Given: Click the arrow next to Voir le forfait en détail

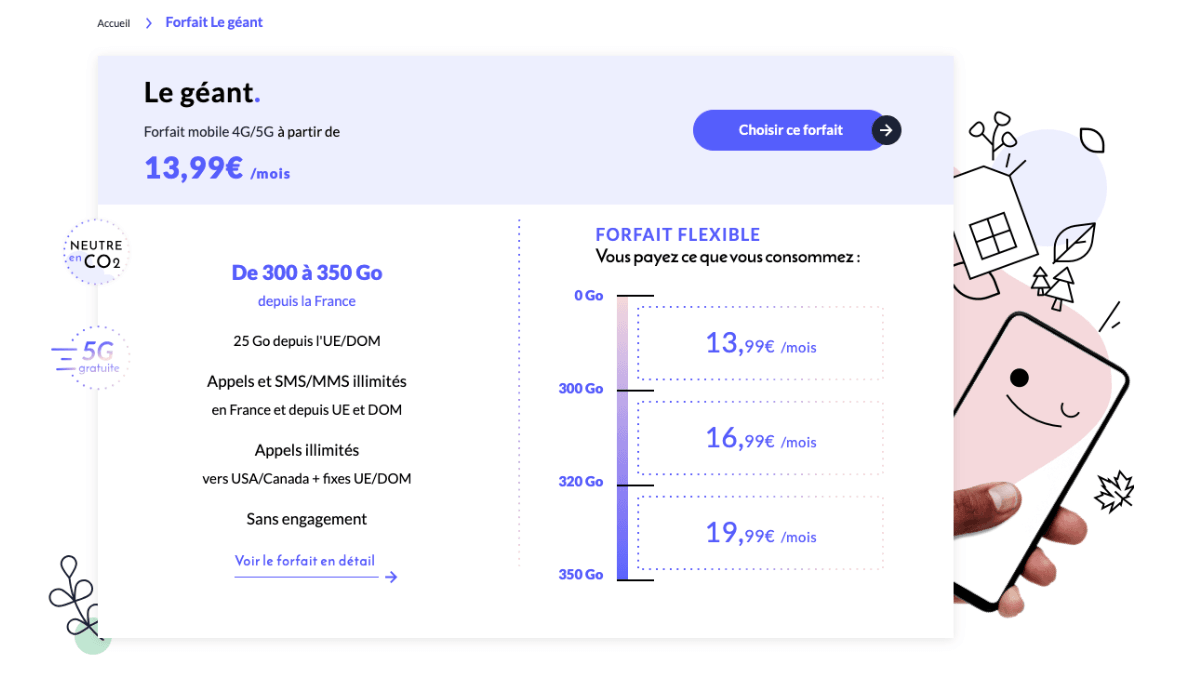Looking at the screenshot, I should click(391, 577).
